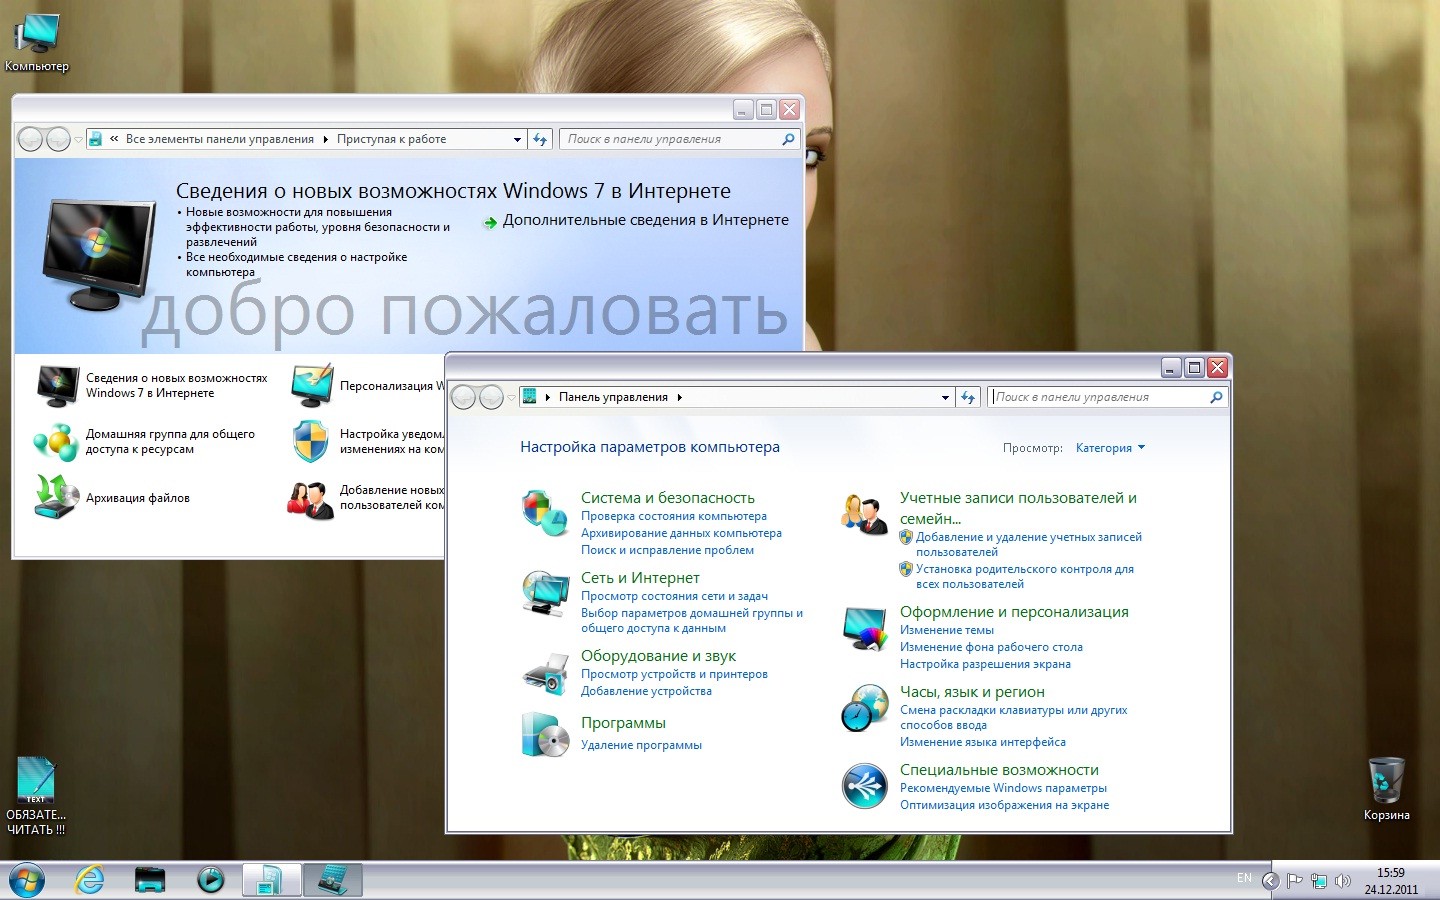Click Просмотр состояния сети и задач link

click(674, 596)
